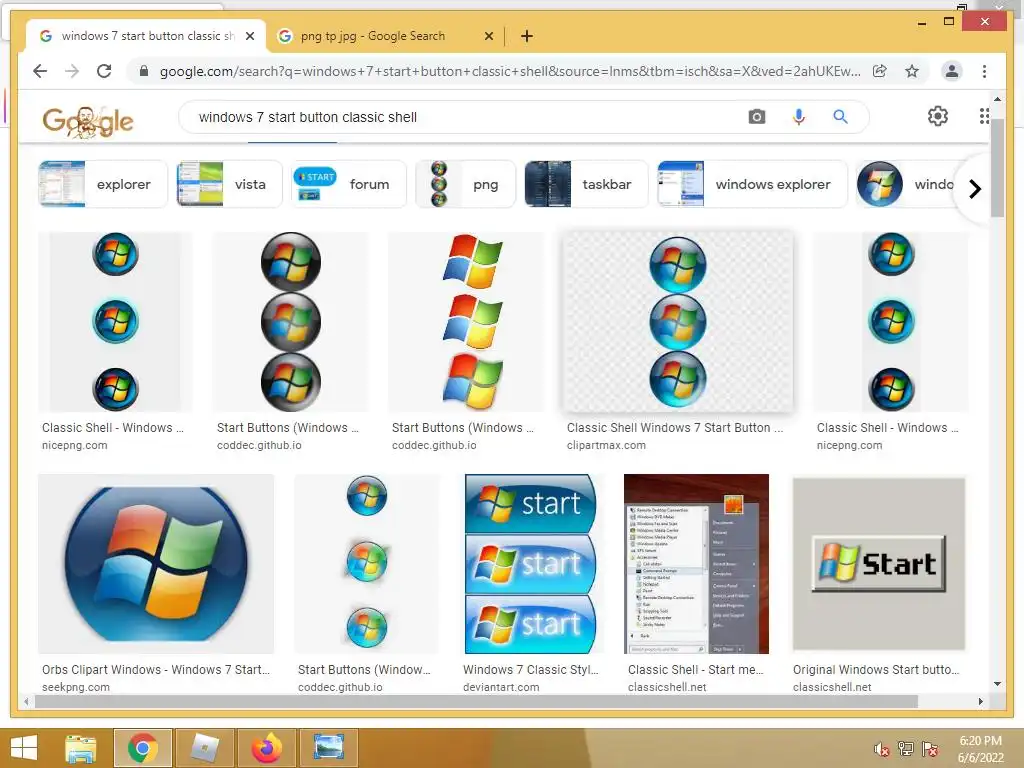Open first nicepng.com Classic Shell orb image
Viewport: 1024px width, 768px height.
(x=115, y=321)
